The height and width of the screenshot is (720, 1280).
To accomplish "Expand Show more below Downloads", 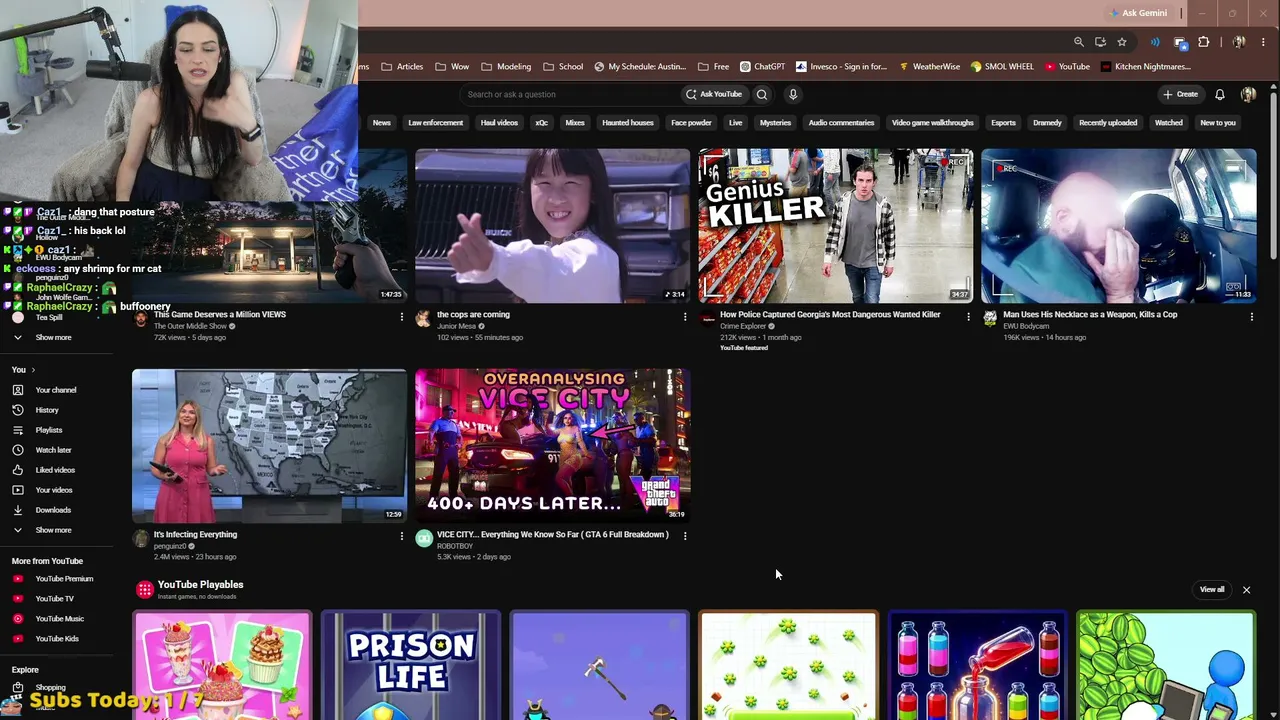I will pyautogui.click(x=53, y=530).
